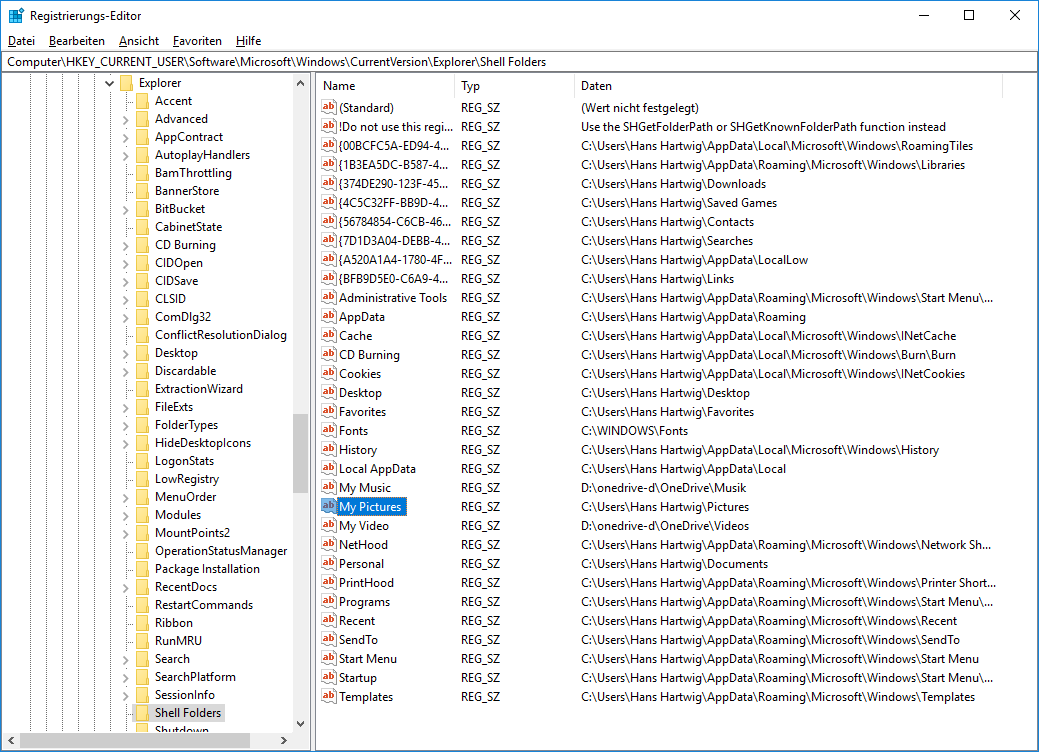
Task: Click the folder icon of the FileExts key
Action: click(142, 407)
